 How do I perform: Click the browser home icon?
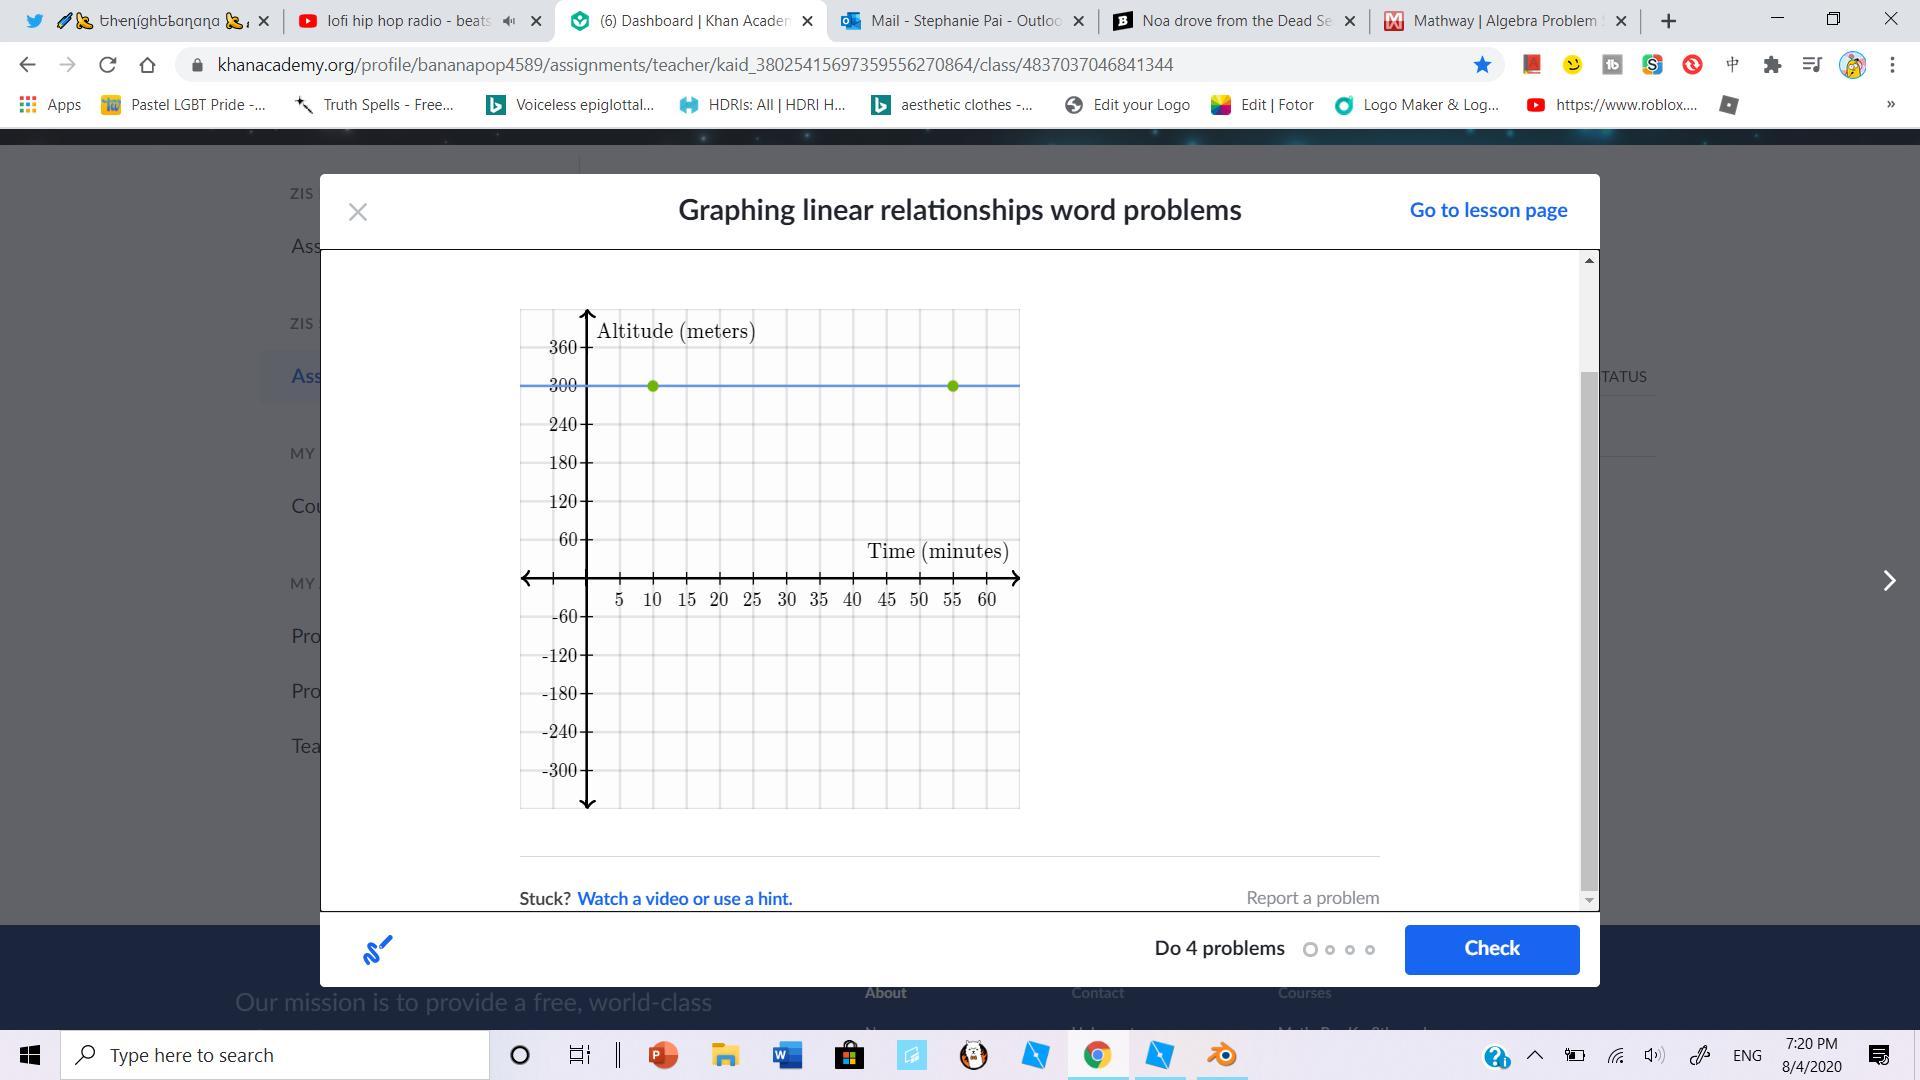click(148, 65)
